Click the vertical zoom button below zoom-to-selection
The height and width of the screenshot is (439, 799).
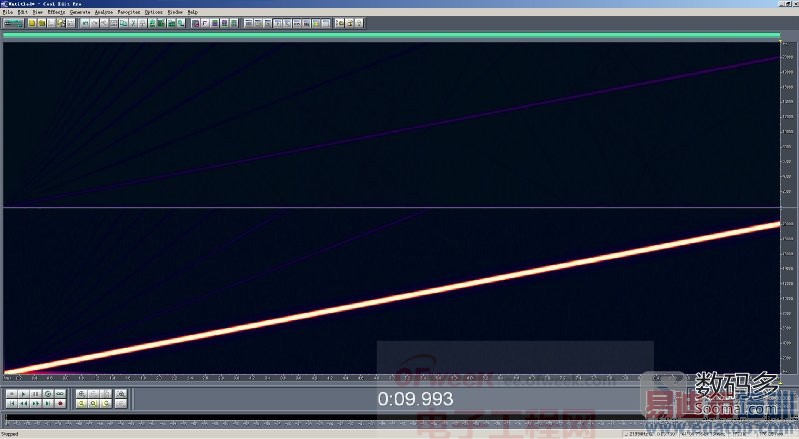(x=121, y=403)
